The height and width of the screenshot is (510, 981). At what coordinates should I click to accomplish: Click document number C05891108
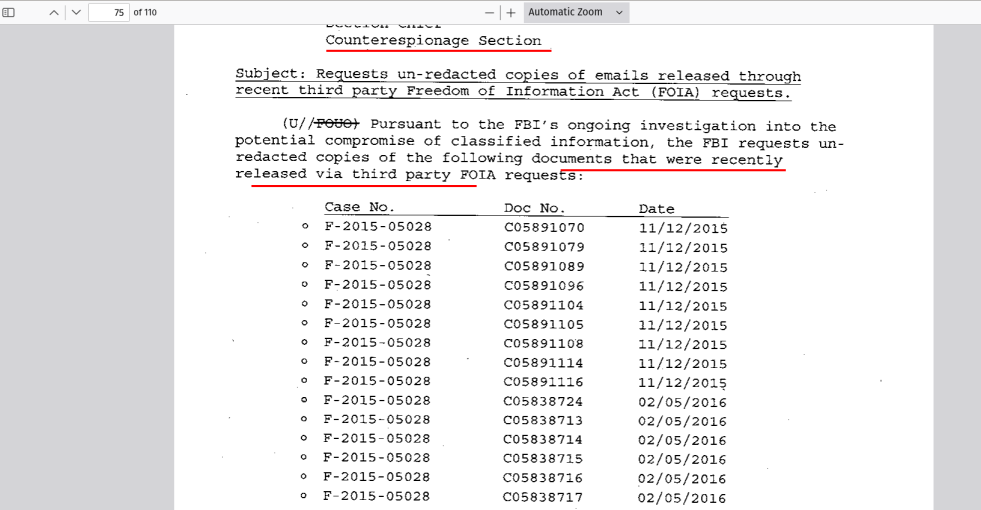click(x=544, y=343)
